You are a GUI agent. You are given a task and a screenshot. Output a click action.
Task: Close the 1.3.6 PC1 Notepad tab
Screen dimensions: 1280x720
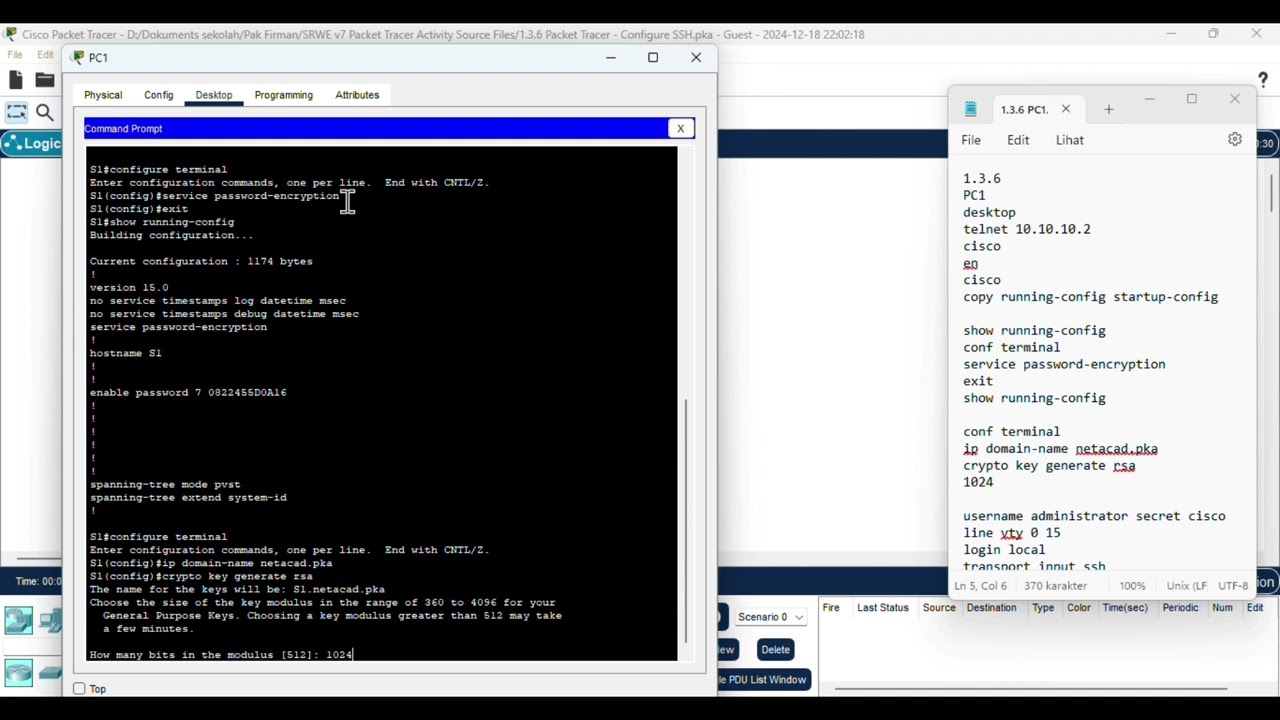pos(1065,109)
